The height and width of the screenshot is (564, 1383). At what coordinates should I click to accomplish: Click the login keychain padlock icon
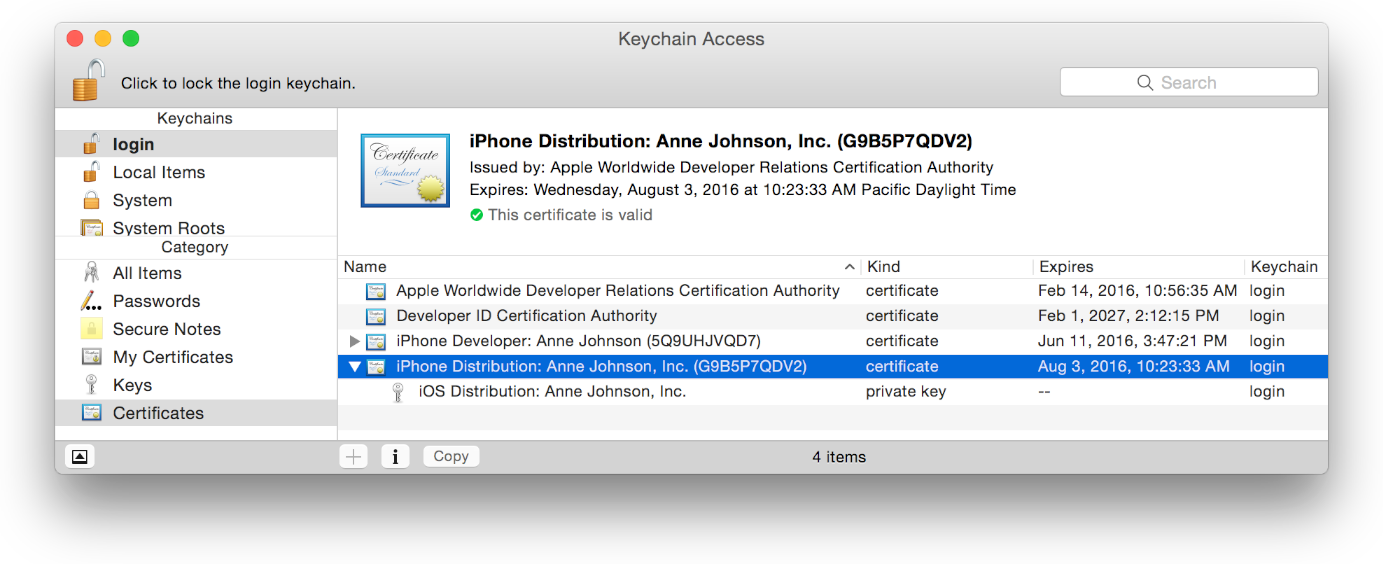pos(91,144)
